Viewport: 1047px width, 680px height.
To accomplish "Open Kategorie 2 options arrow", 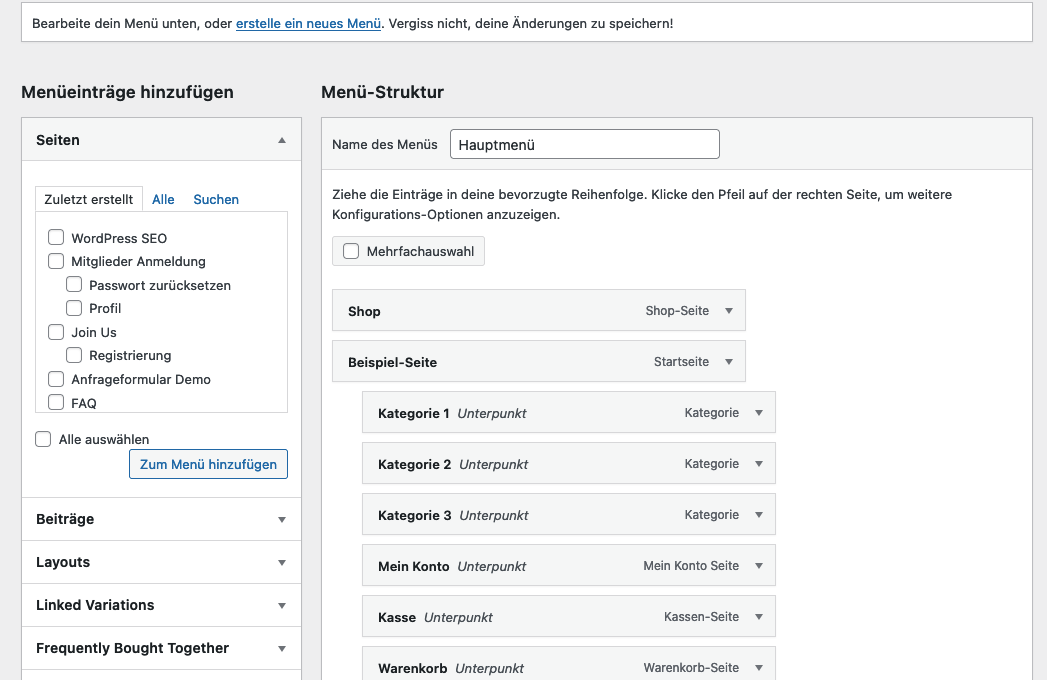I will click(759, 463).
